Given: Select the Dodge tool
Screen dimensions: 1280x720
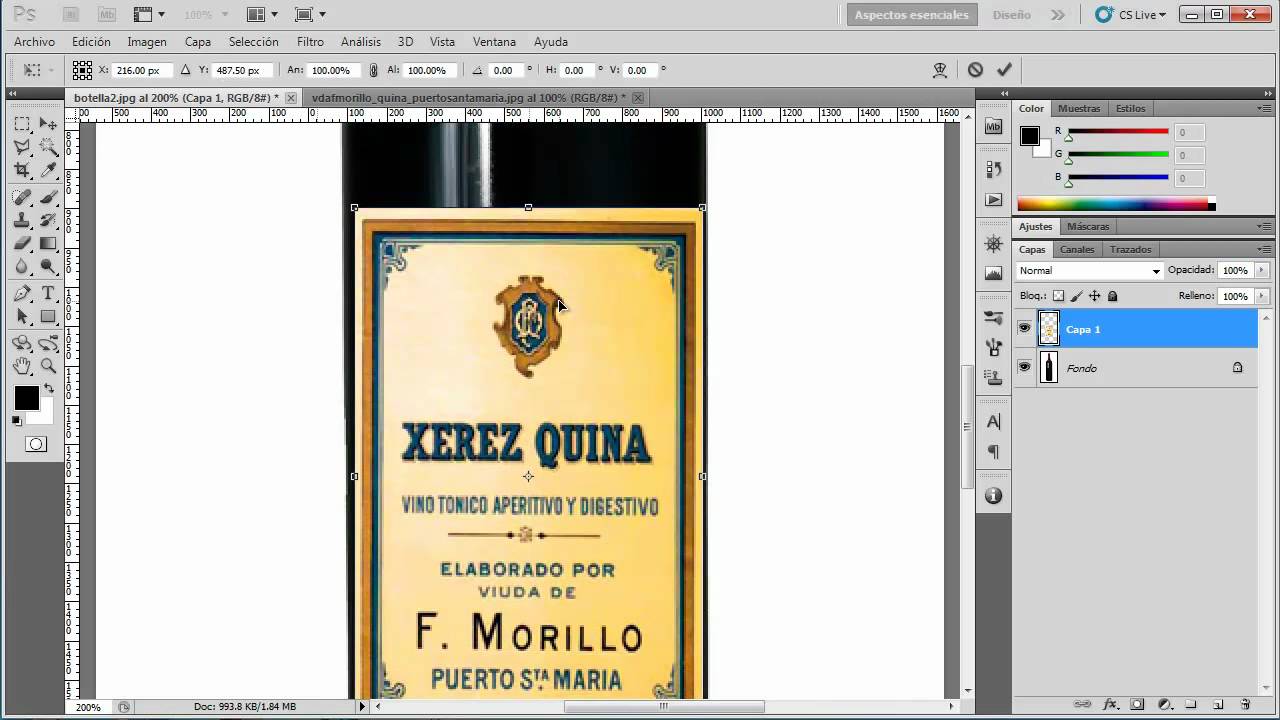Looking at the screenshot, I should coord(48,266).
